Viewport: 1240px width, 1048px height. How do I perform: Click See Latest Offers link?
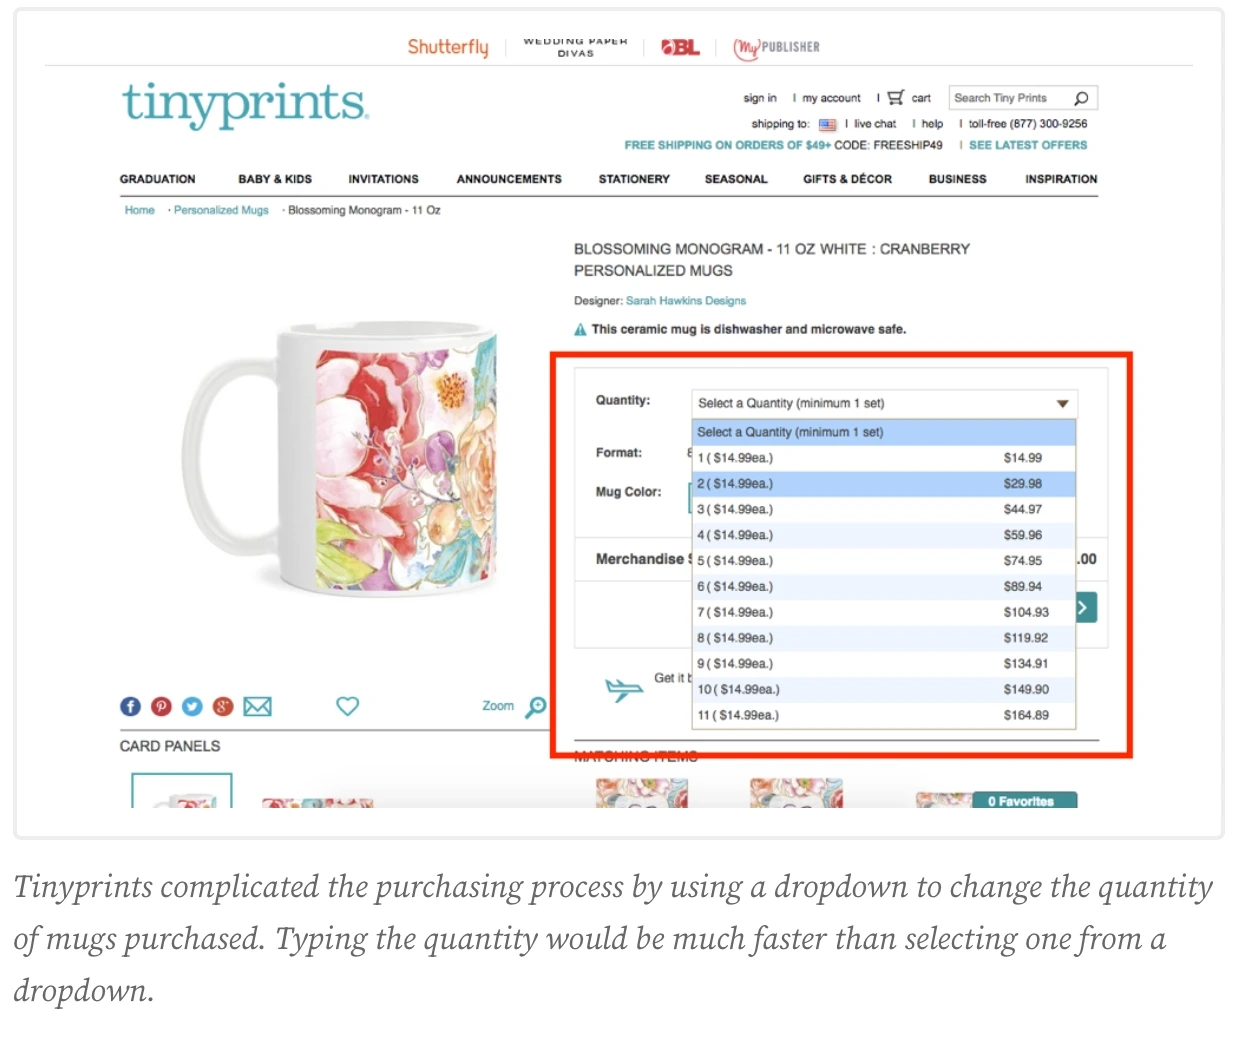click(x=1028, y=146)
